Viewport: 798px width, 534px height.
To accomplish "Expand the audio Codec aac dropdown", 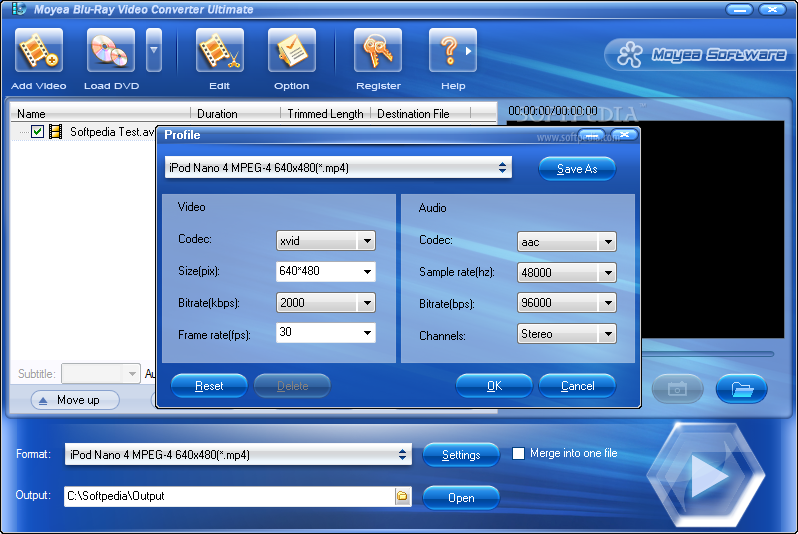I will point(608,242).
